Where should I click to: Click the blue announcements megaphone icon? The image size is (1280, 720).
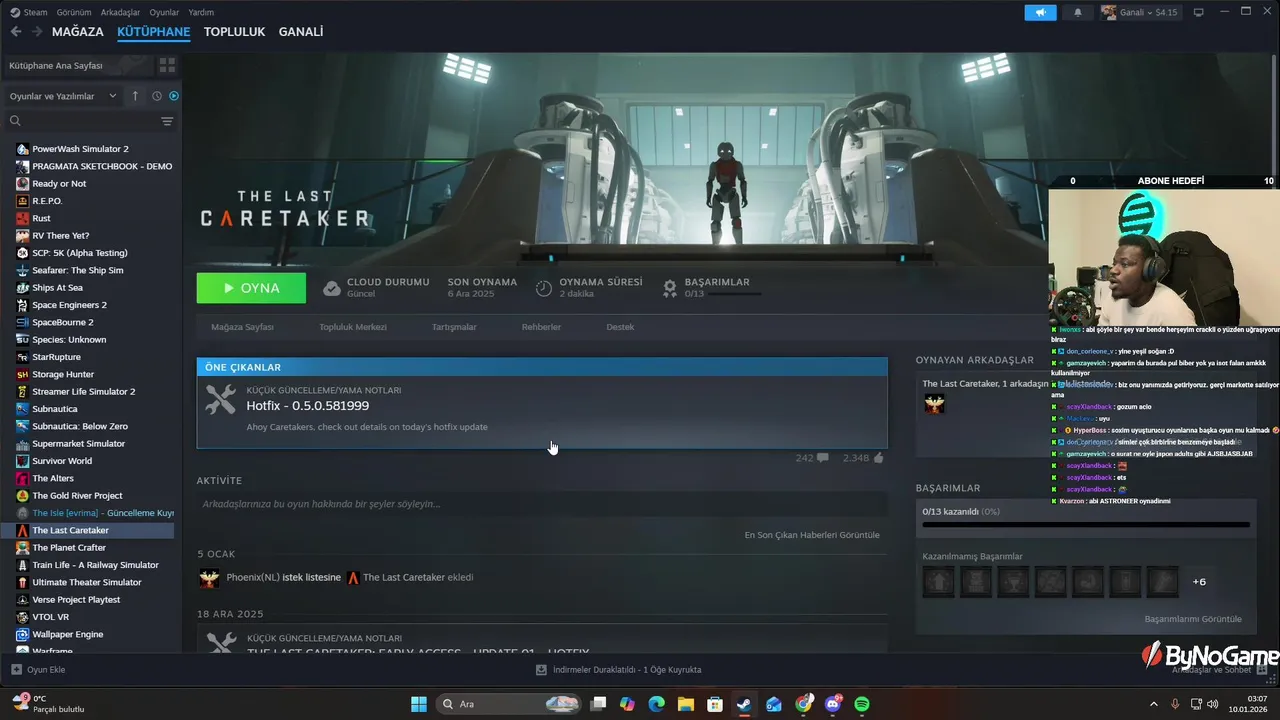point(1040,12)
